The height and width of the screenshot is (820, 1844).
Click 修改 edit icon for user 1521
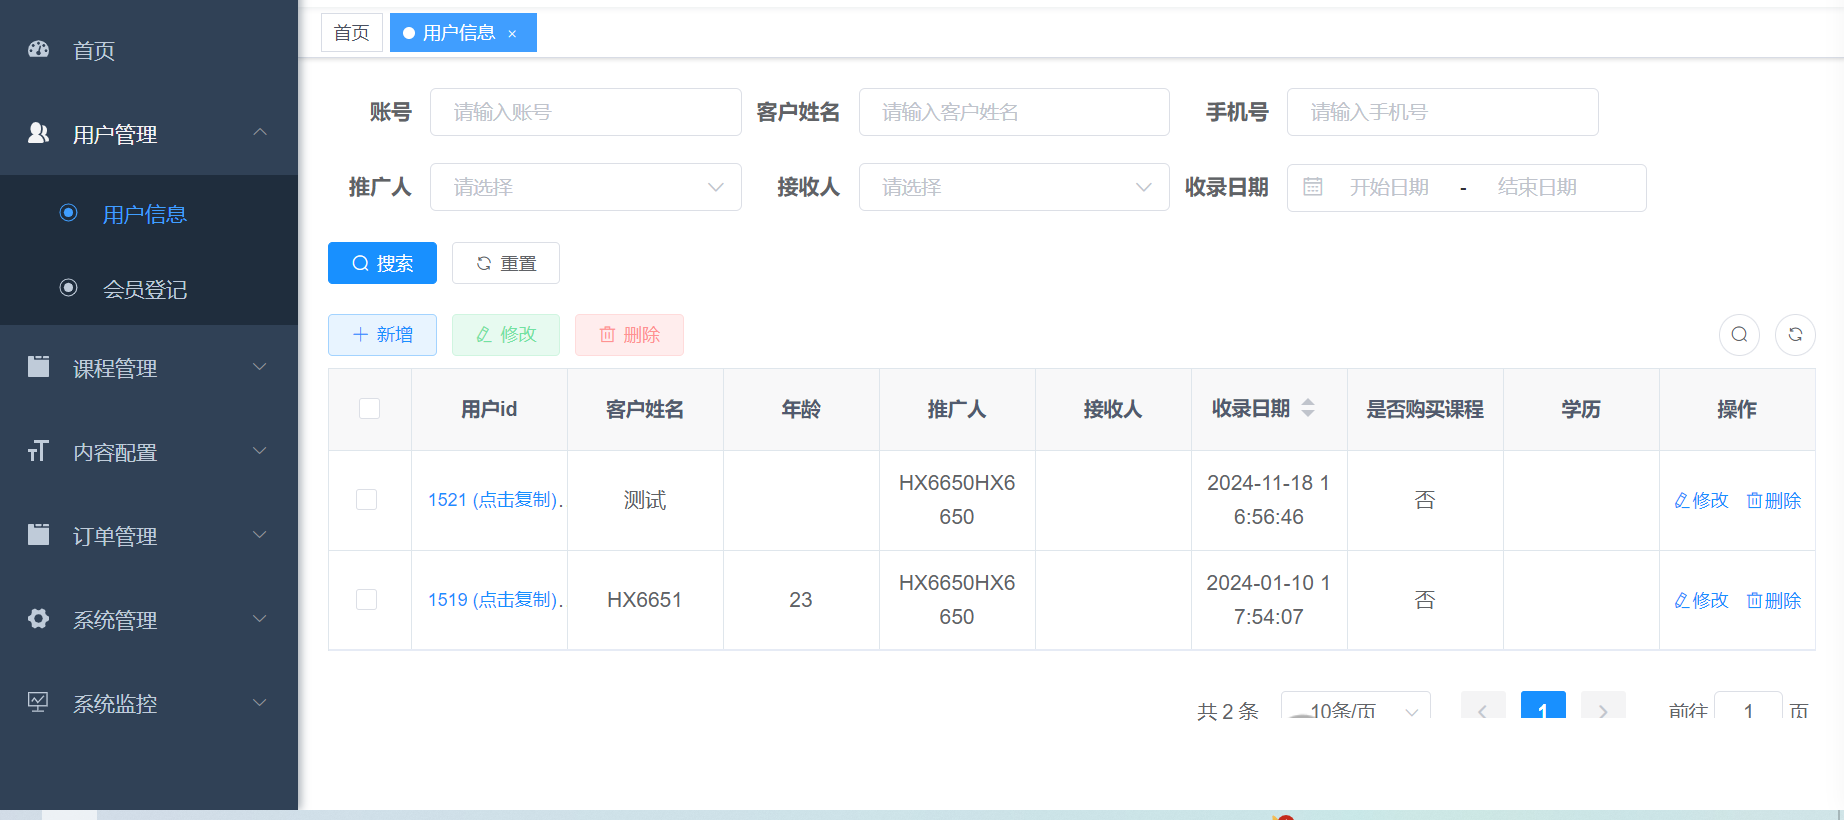(1682, 500)
